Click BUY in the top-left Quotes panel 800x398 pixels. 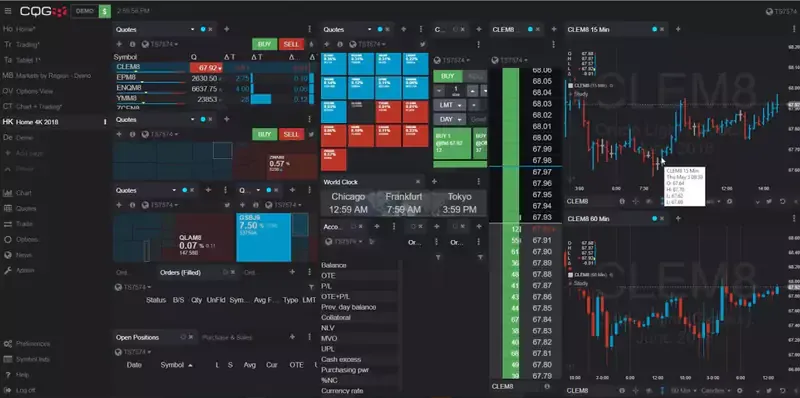(264, 44)
